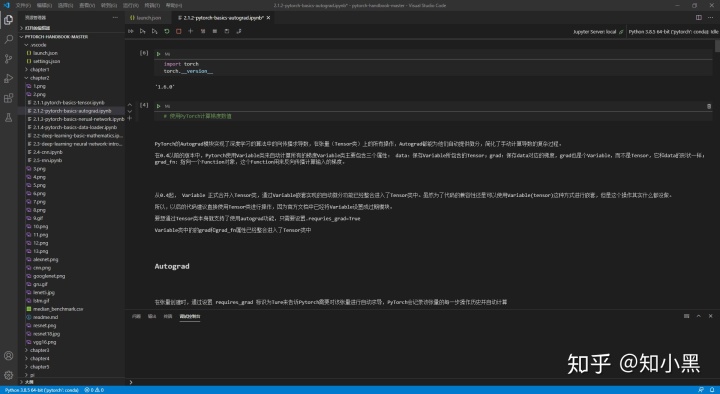Open the Source Control view
Viewport: 720px width, 394px height.
click(x=8, y=59)
